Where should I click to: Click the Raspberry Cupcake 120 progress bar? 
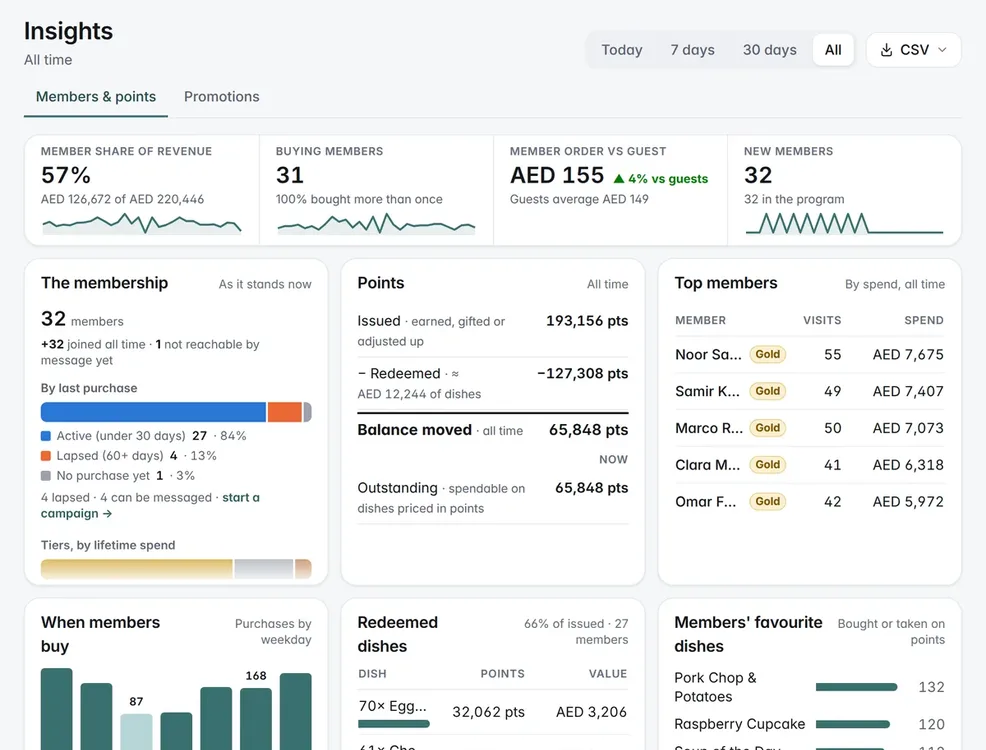tap(853, 724)
